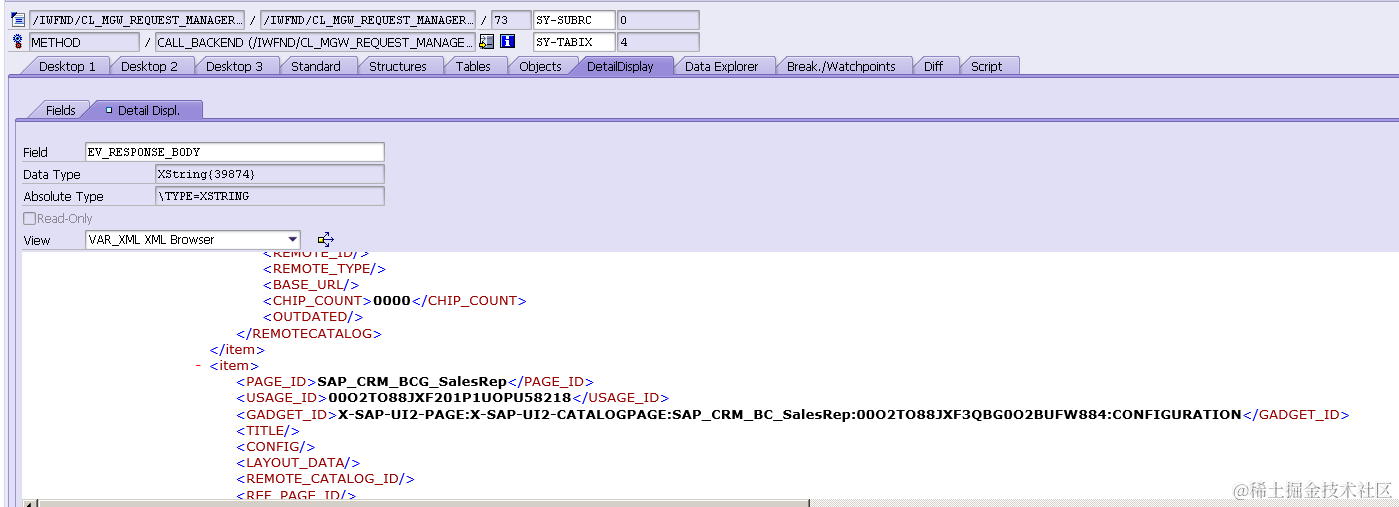Click the SY-TABIX value field showing 4
1399x507 pixels.
click(x=658, y=42)
